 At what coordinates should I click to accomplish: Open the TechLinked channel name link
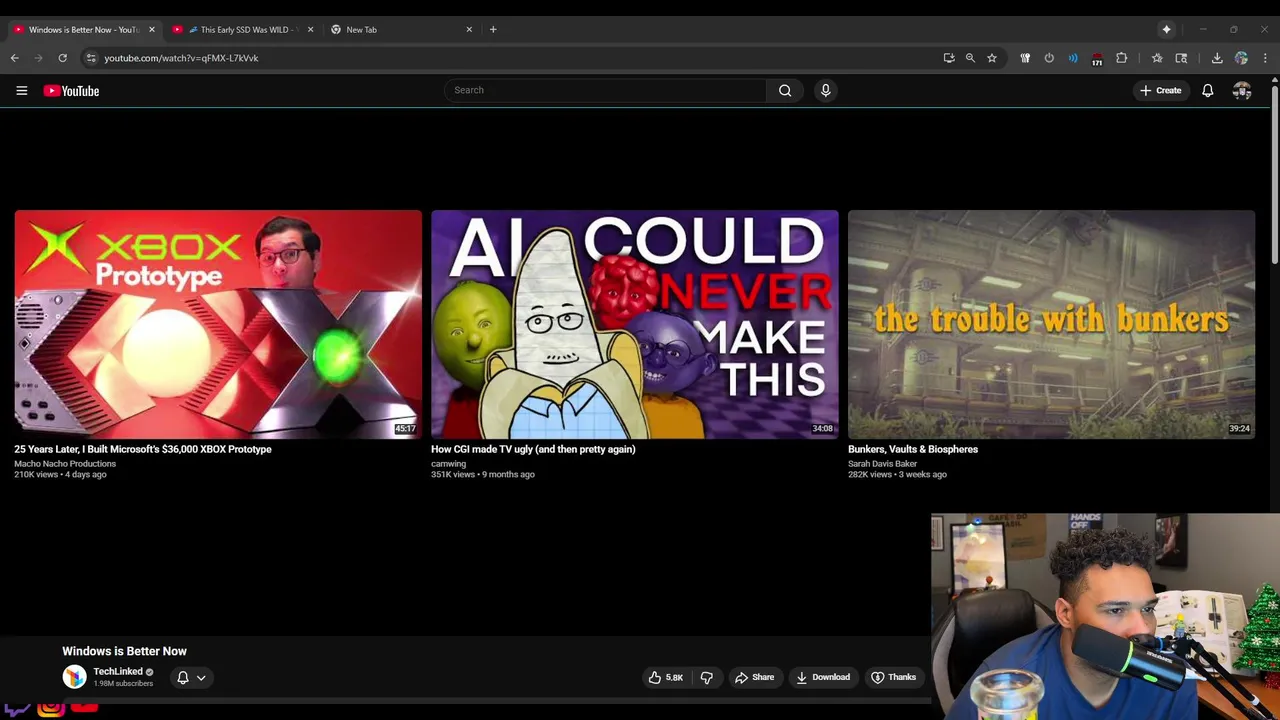[118, 671]
